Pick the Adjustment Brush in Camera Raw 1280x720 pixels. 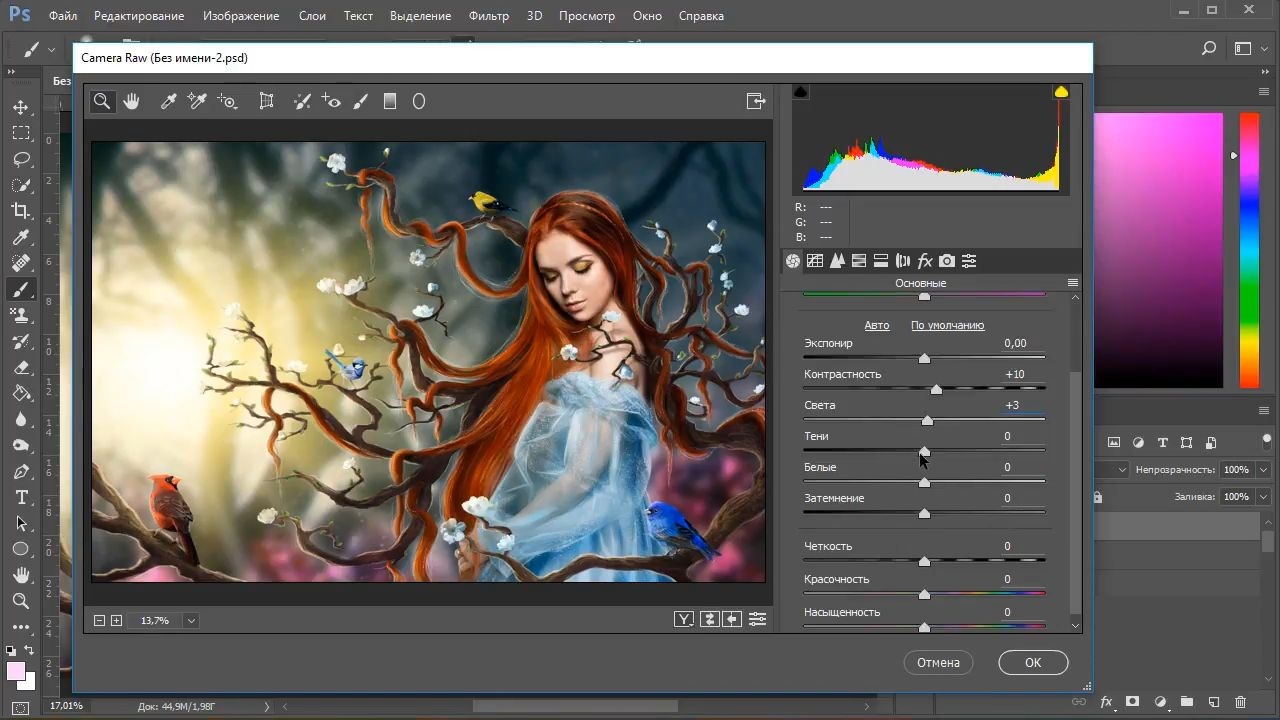pyautogui.click(x=361, y=101)
